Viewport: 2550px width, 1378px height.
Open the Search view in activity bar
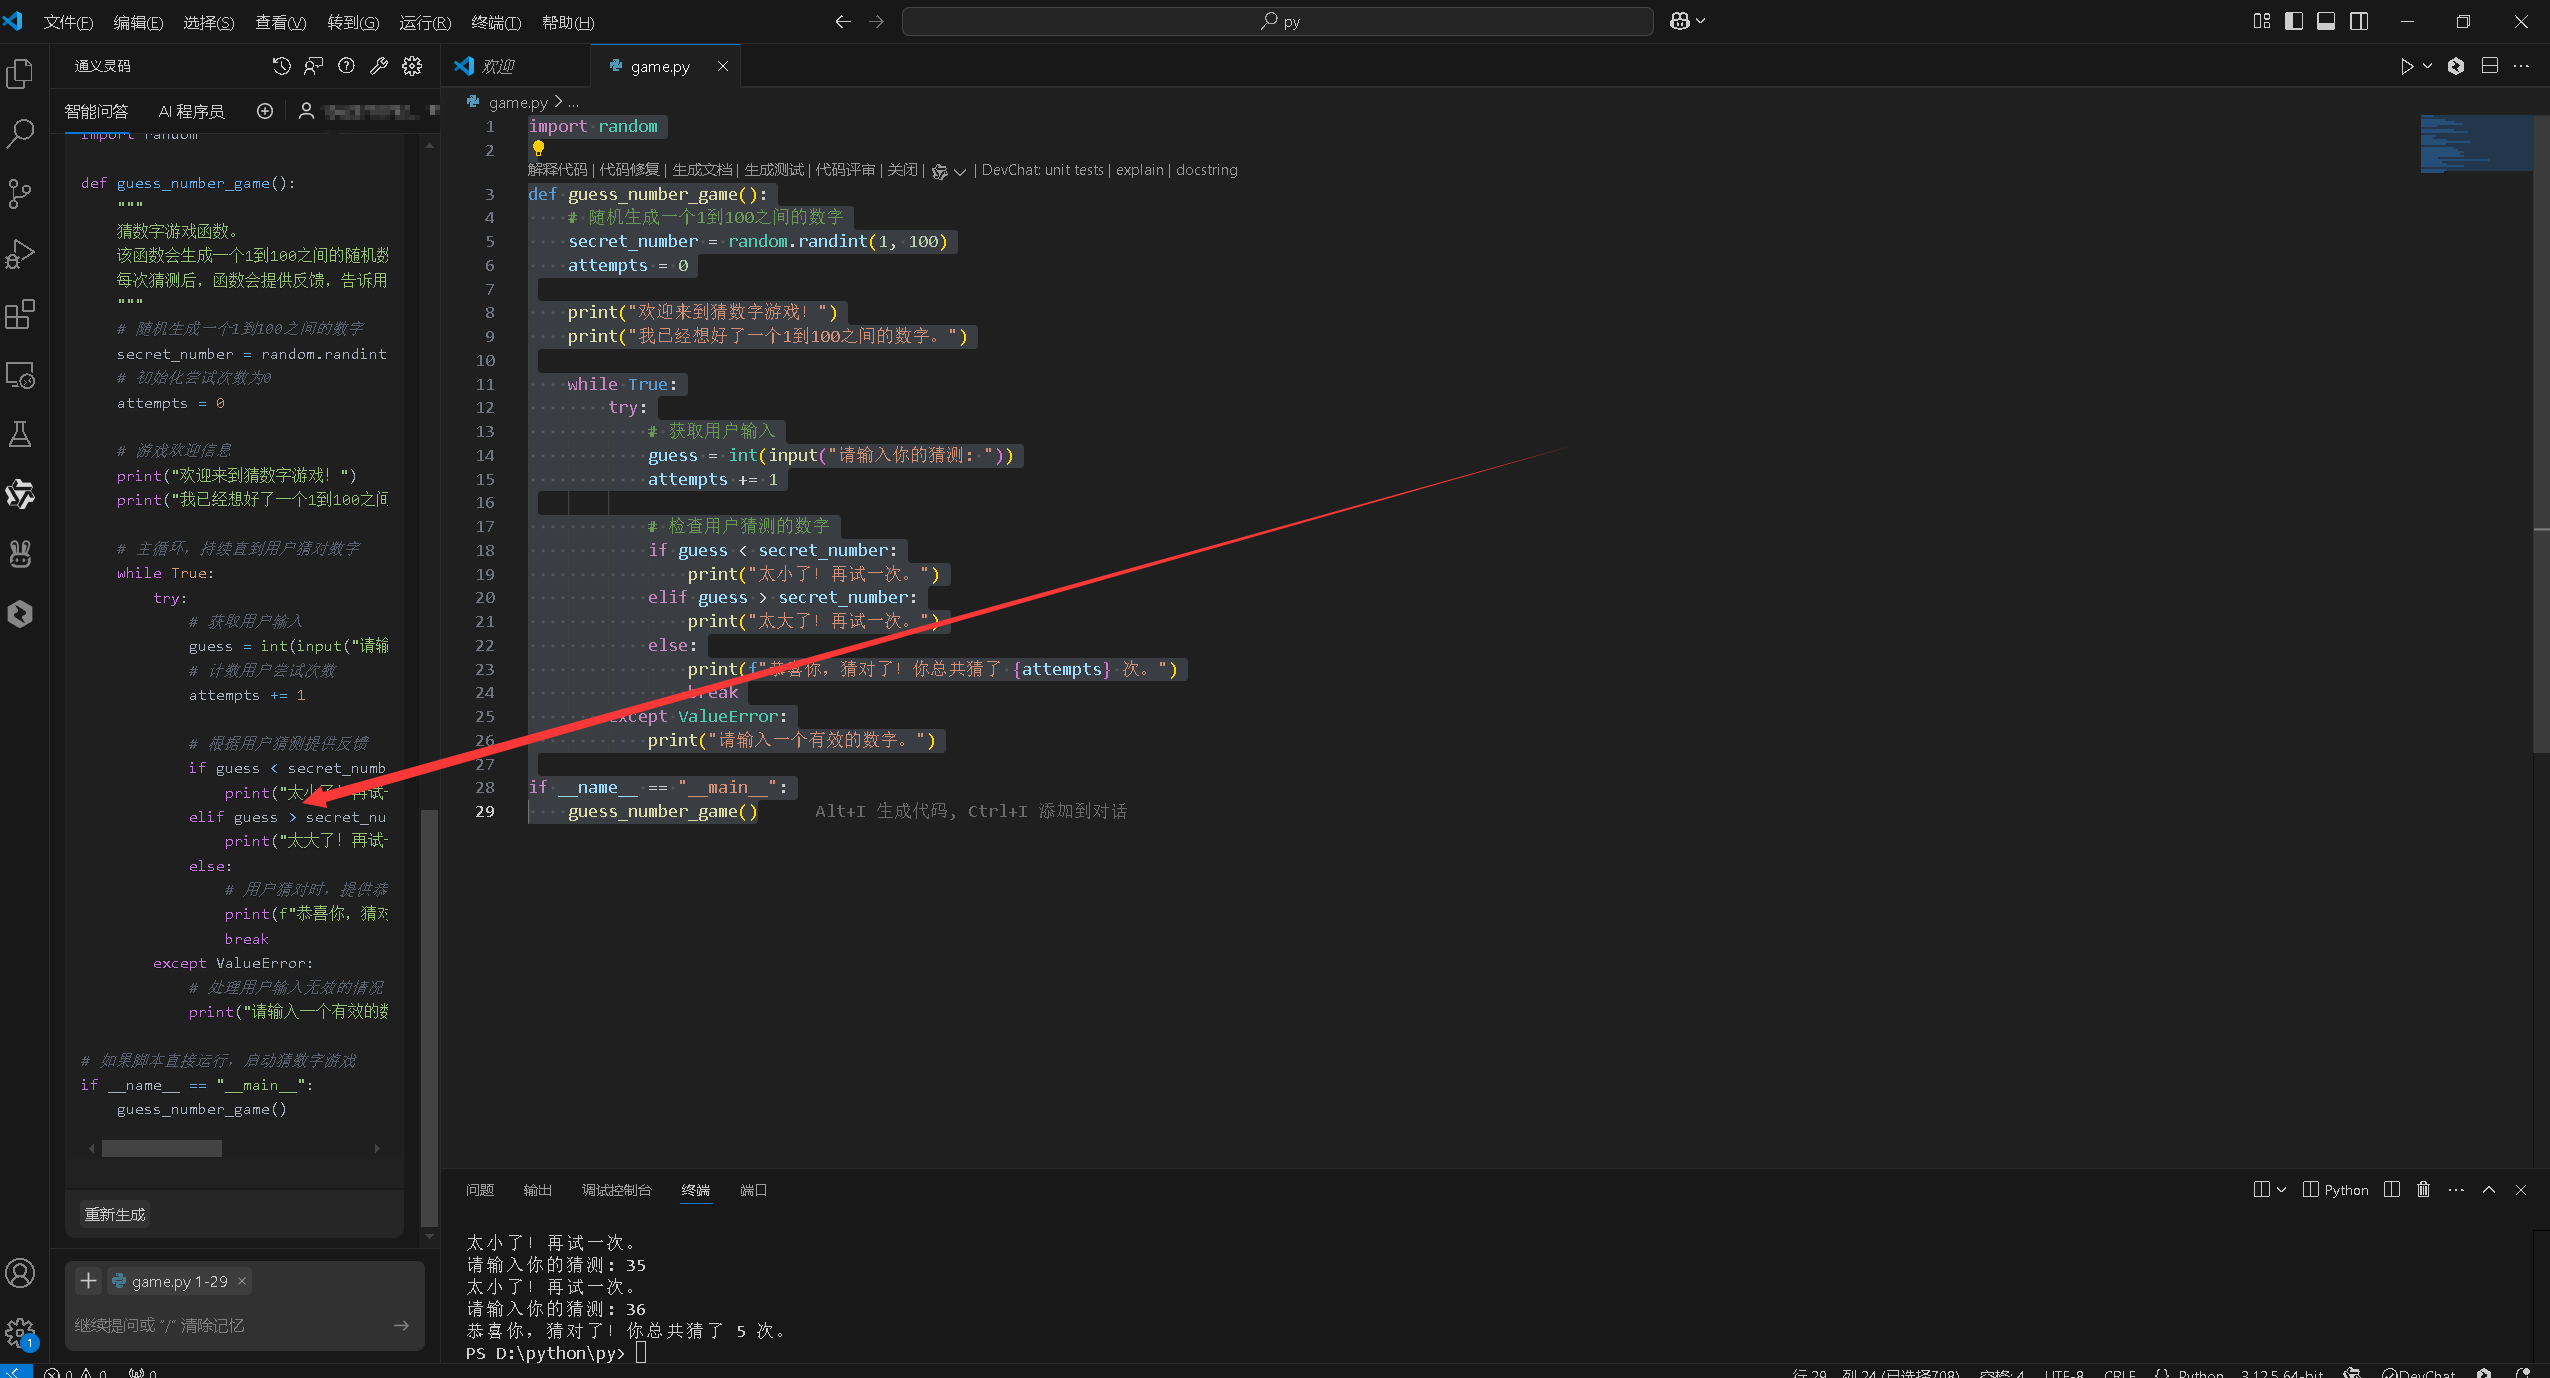20,133
